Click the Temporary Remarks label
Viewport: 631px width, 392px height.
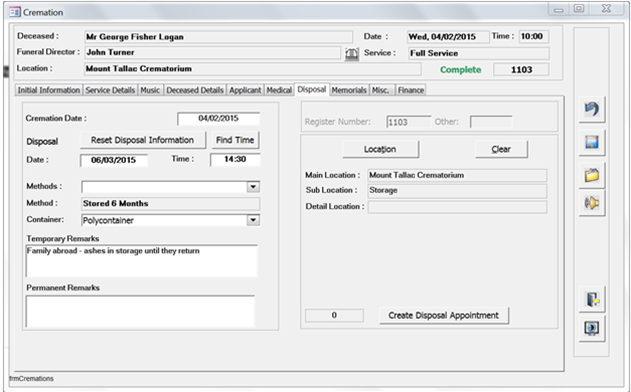pos(63,239)
